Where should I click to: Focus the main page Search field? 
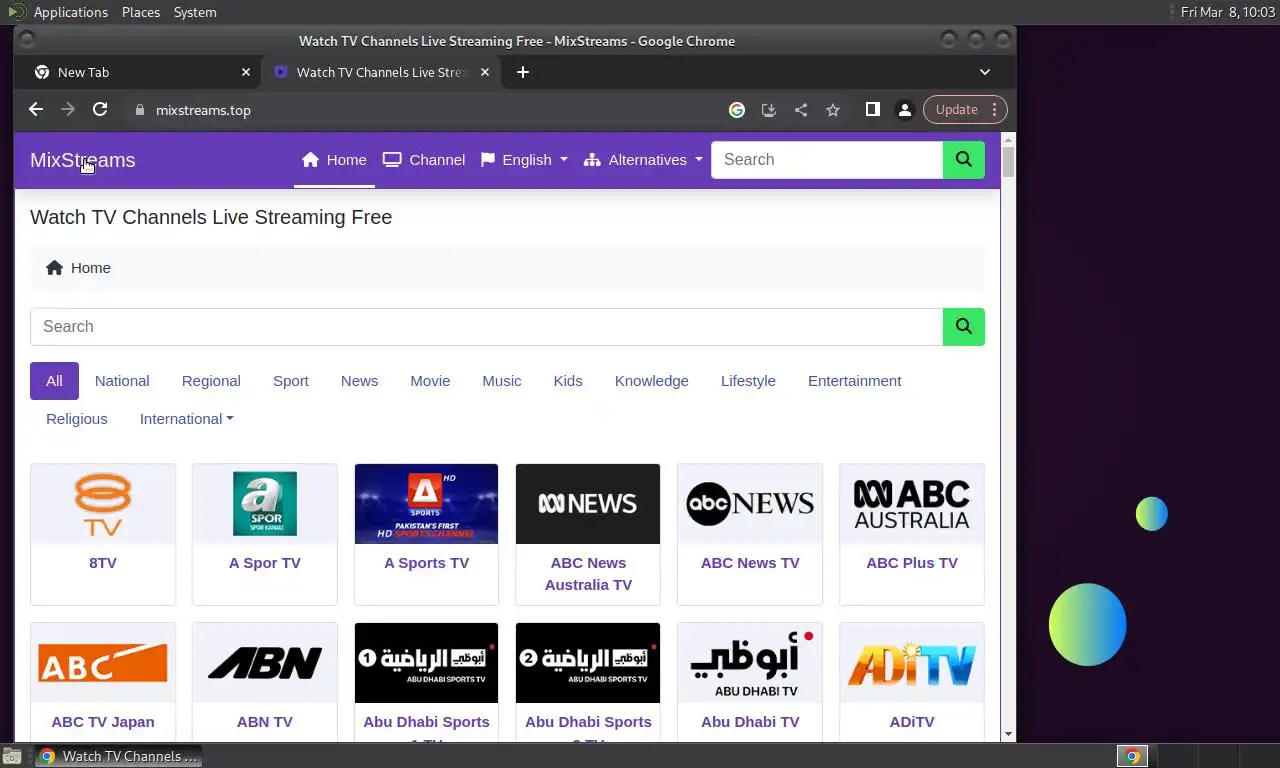tap(487, 327)
